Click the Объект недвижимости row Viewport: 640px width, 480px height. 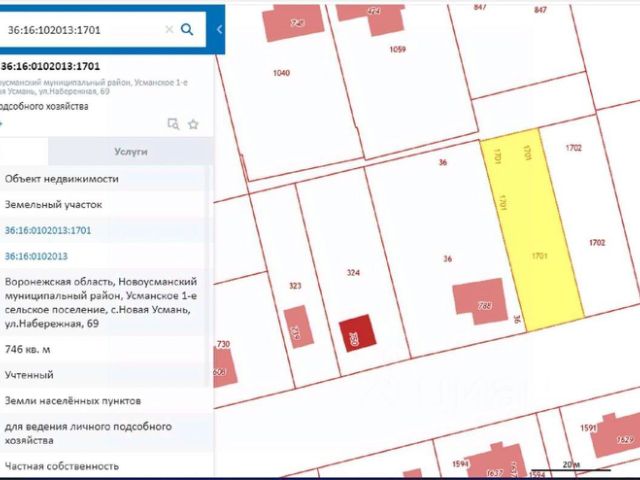pyautogui.click(x=102, y=179)
